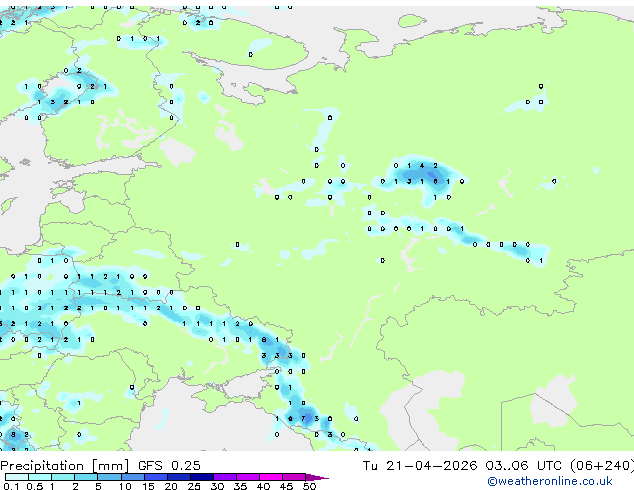
Task: Pick the 15–20 mm legend swatch
Action: click(155, 477)
